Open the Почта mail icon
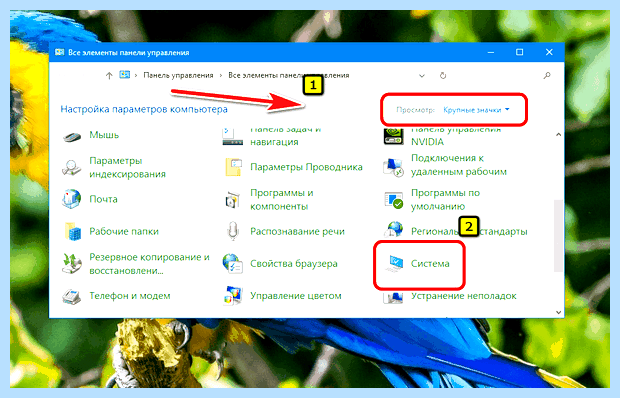 click(x=72, y=199)
